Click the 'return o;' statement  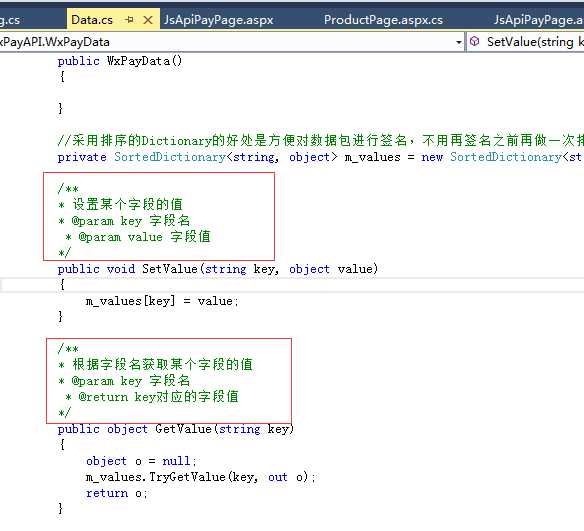tap(117, 493)
